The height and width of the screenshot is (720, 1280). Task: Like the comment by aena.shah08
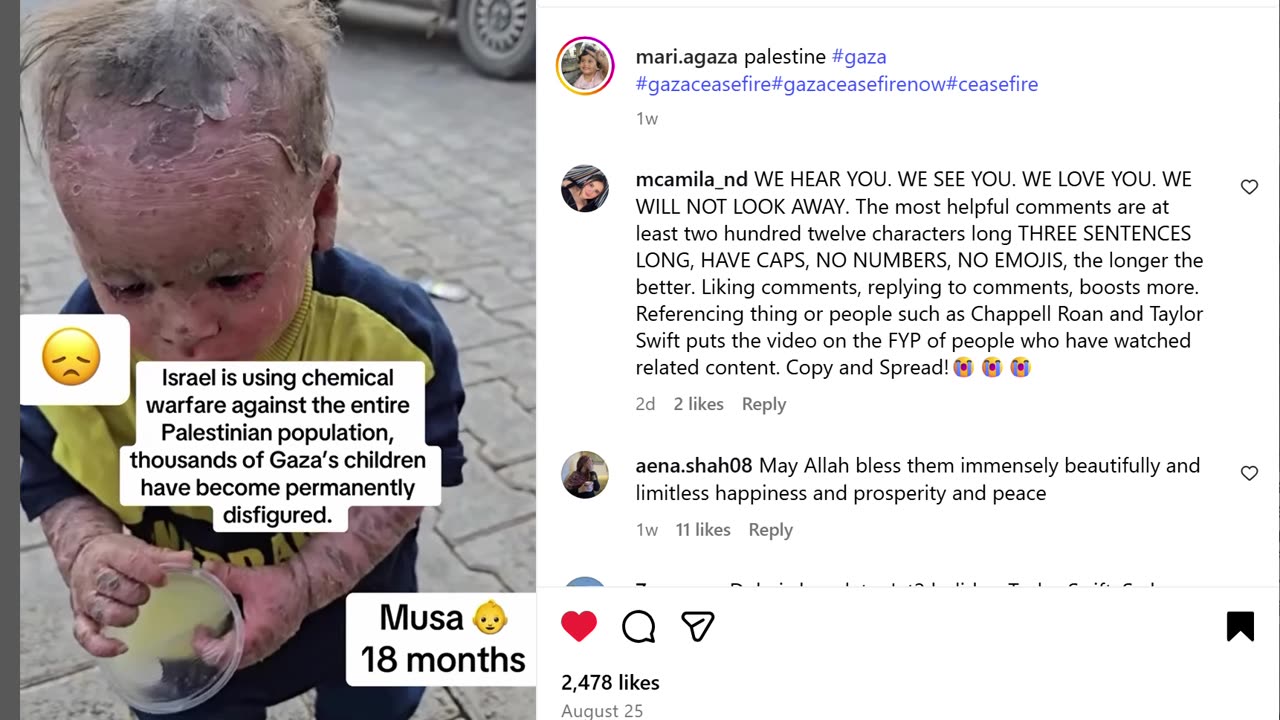1249,473
